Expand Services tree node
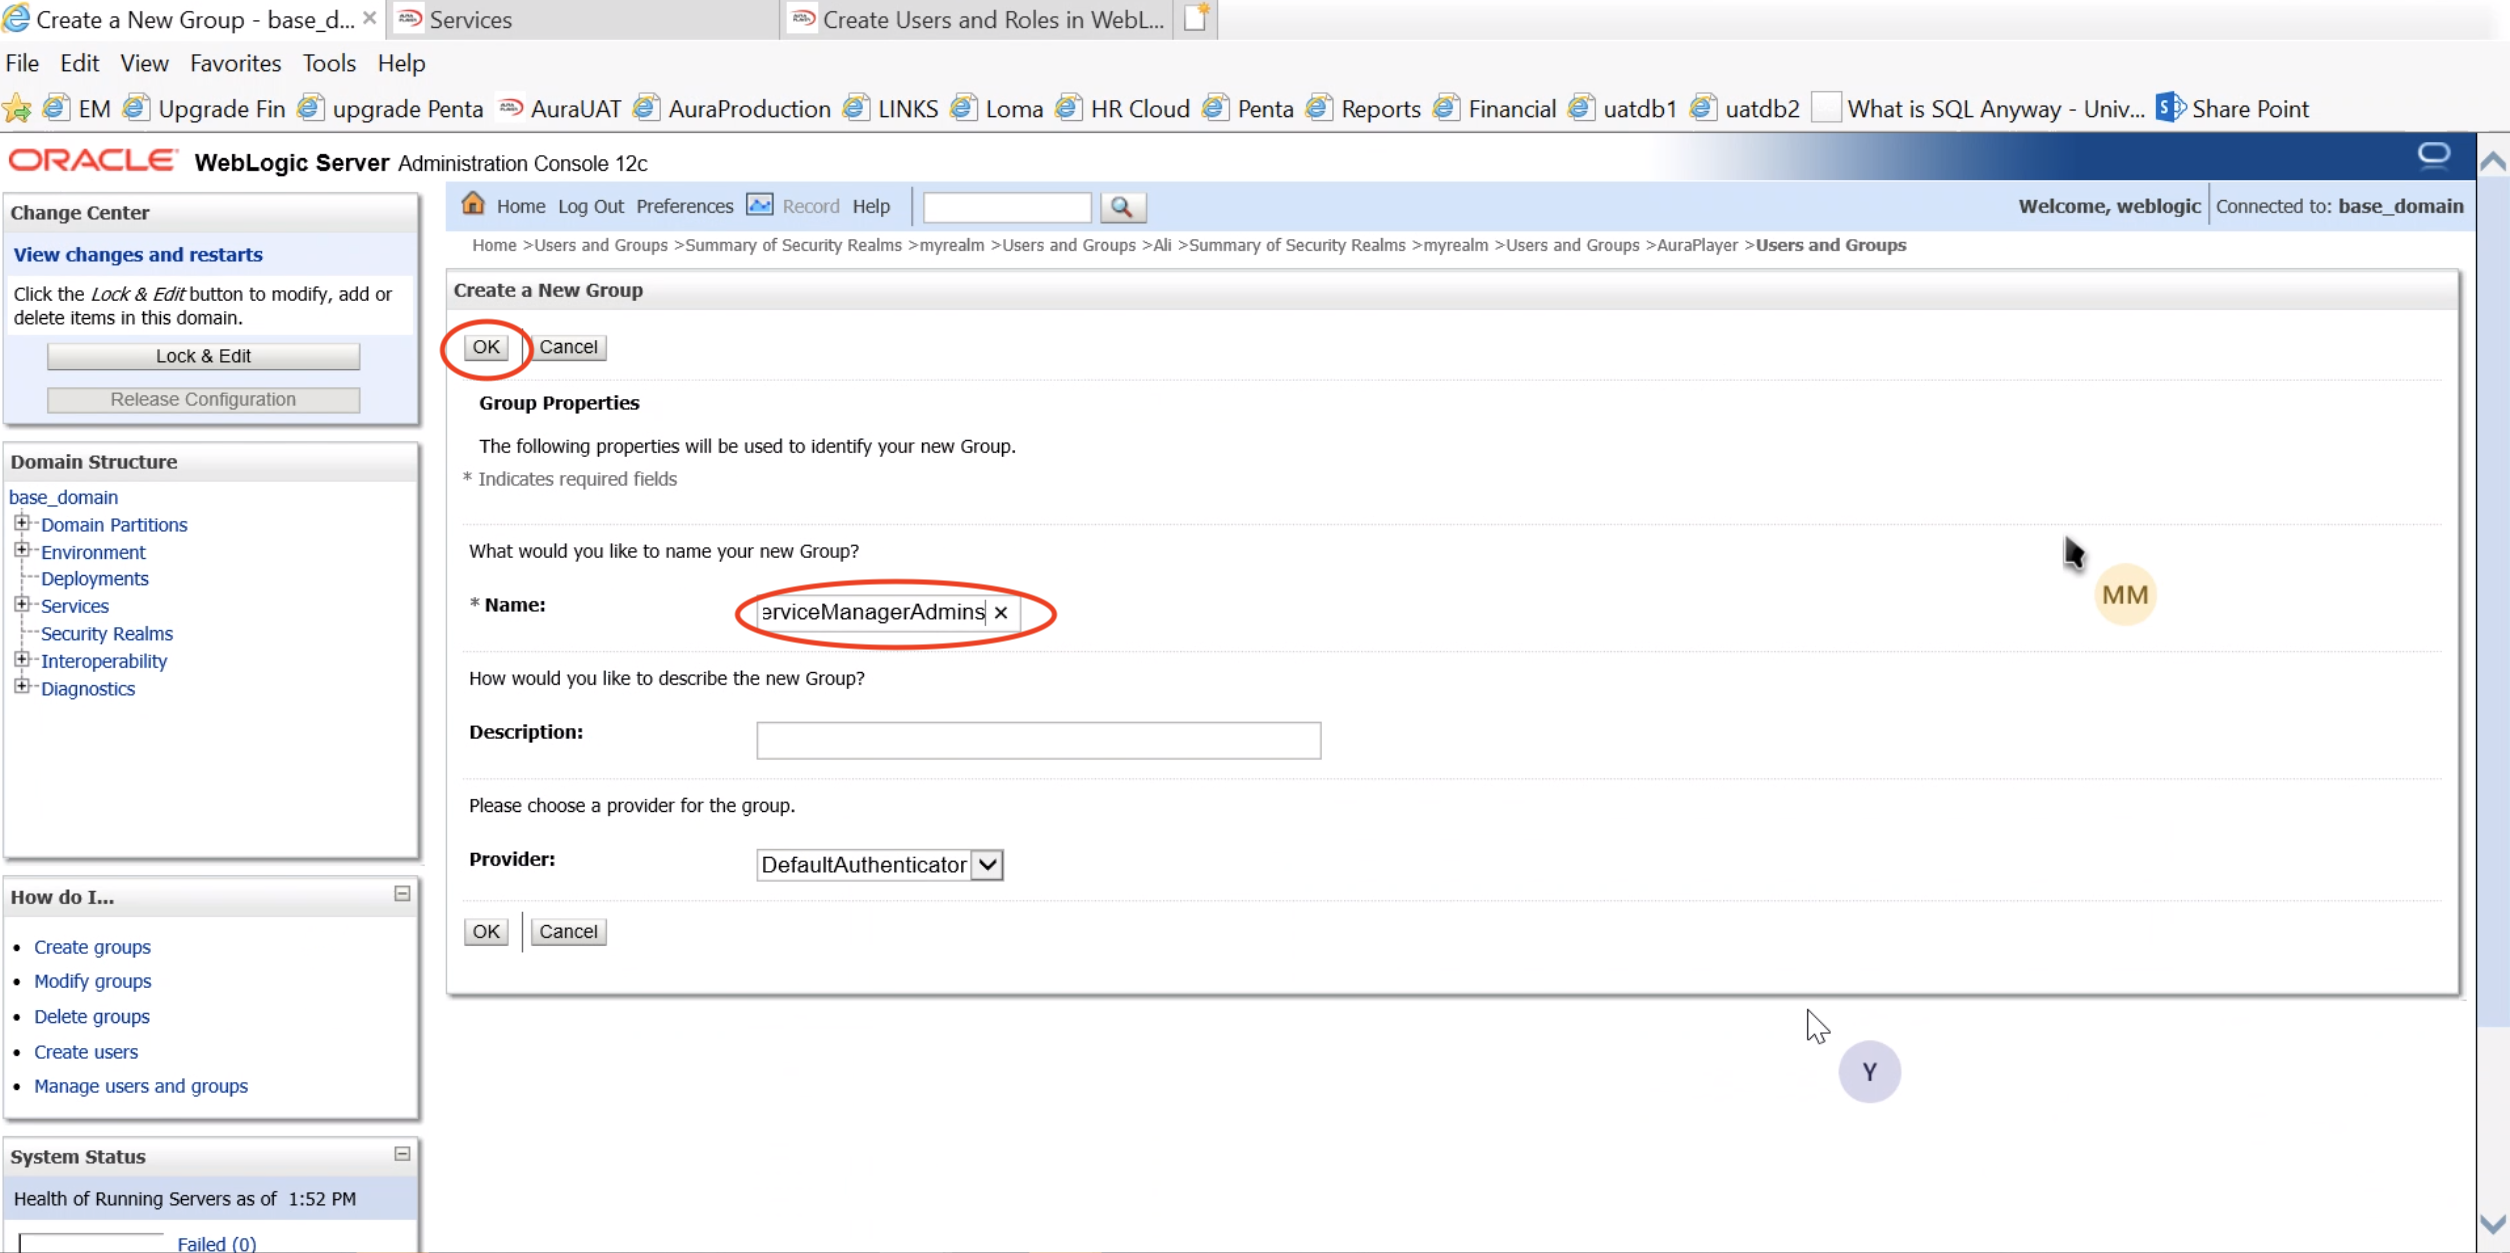Image resolution: width=2510 pixels, height=1253 pixels. 21,603
